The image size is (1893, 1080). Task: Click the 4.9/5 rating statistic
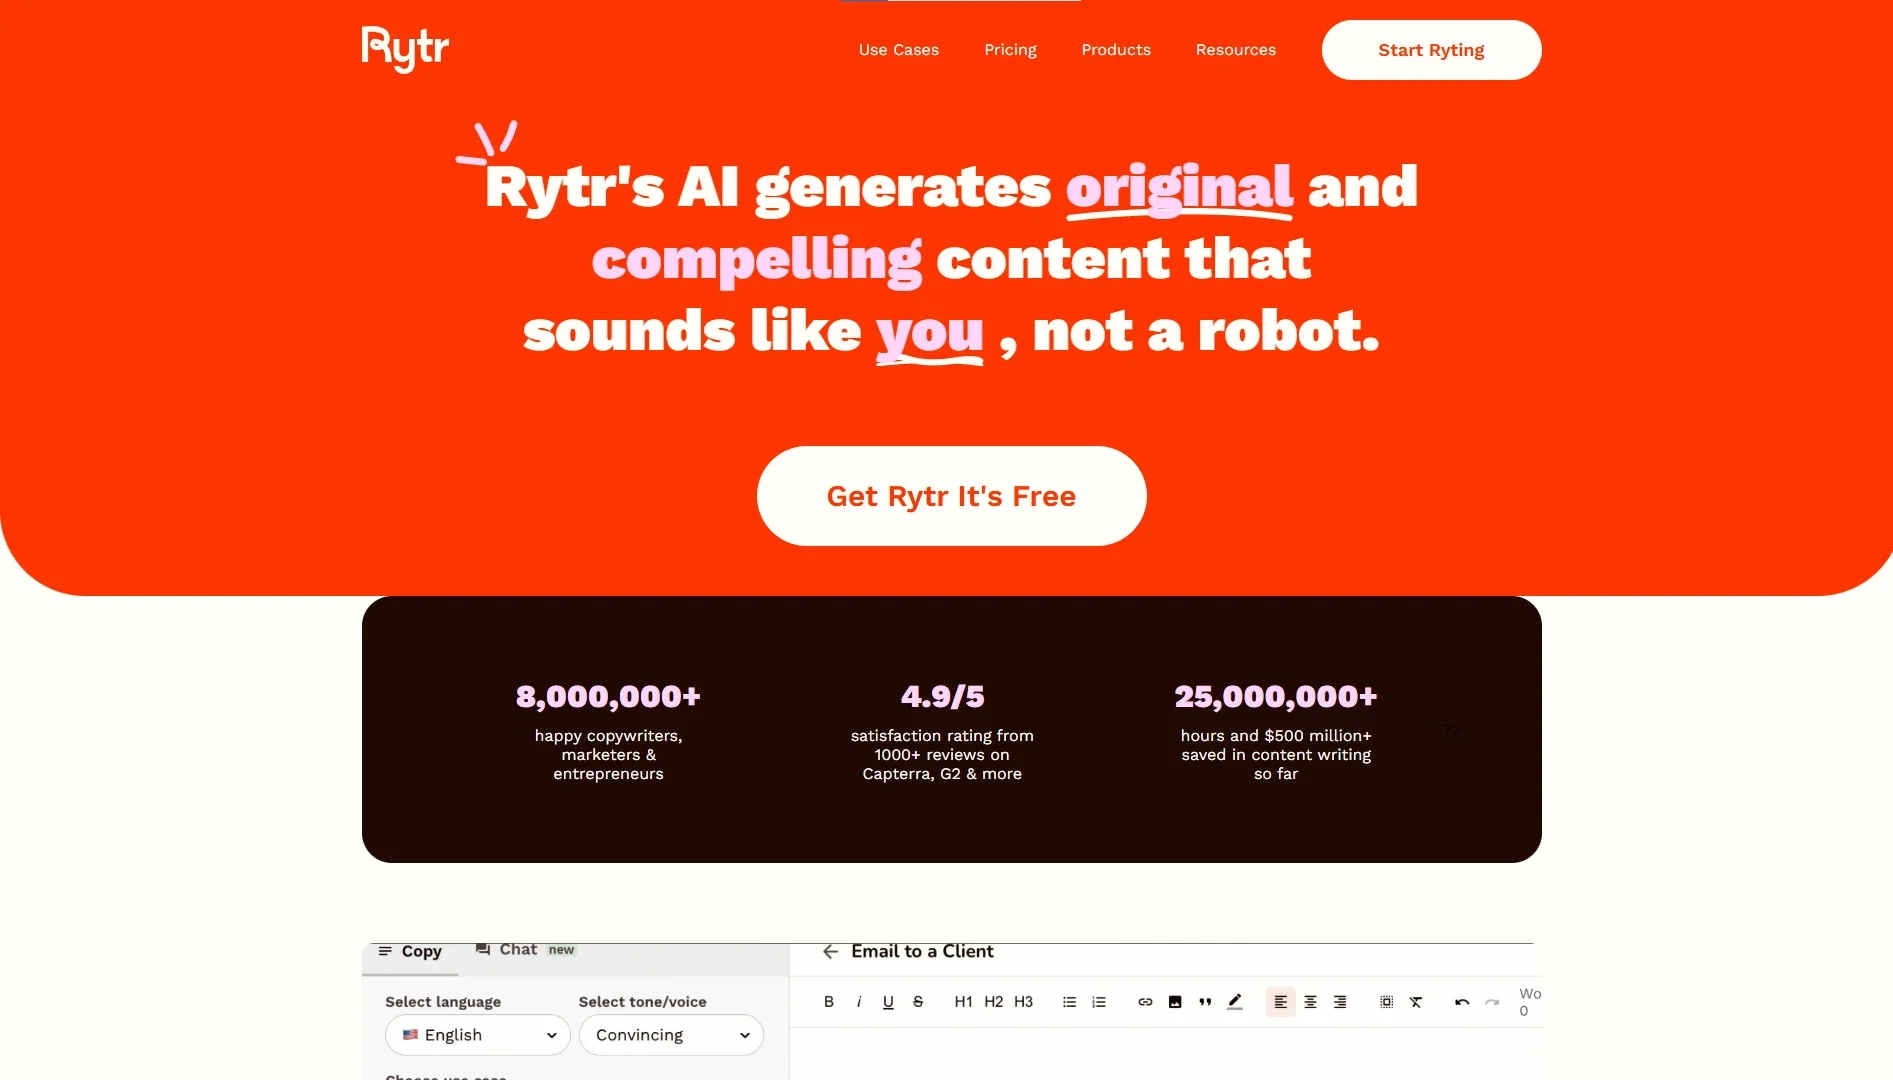[942, 696]
